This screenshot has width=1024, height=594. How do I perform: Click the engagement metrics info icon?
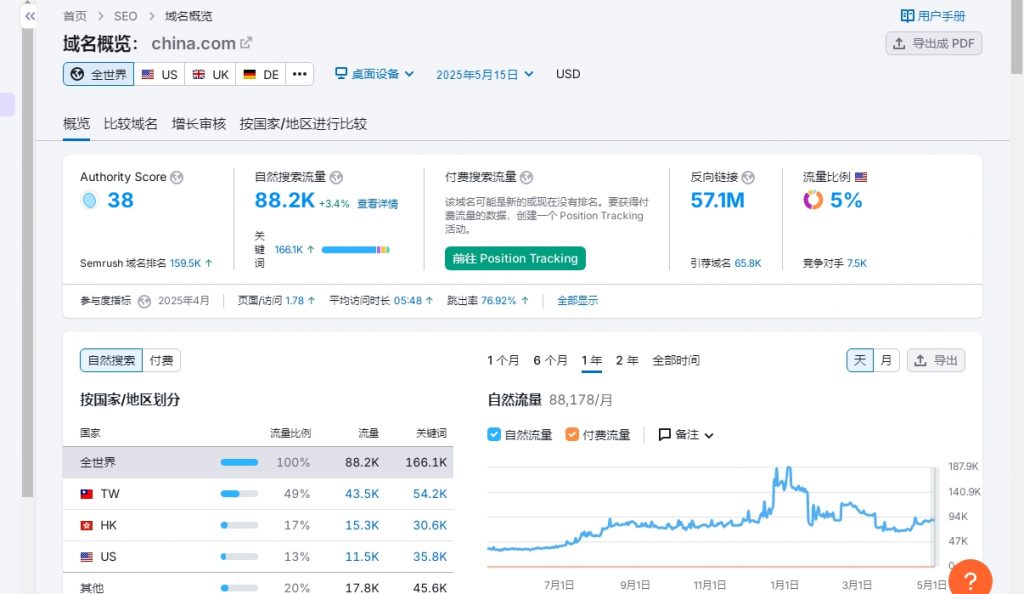(x=144, y=301)
